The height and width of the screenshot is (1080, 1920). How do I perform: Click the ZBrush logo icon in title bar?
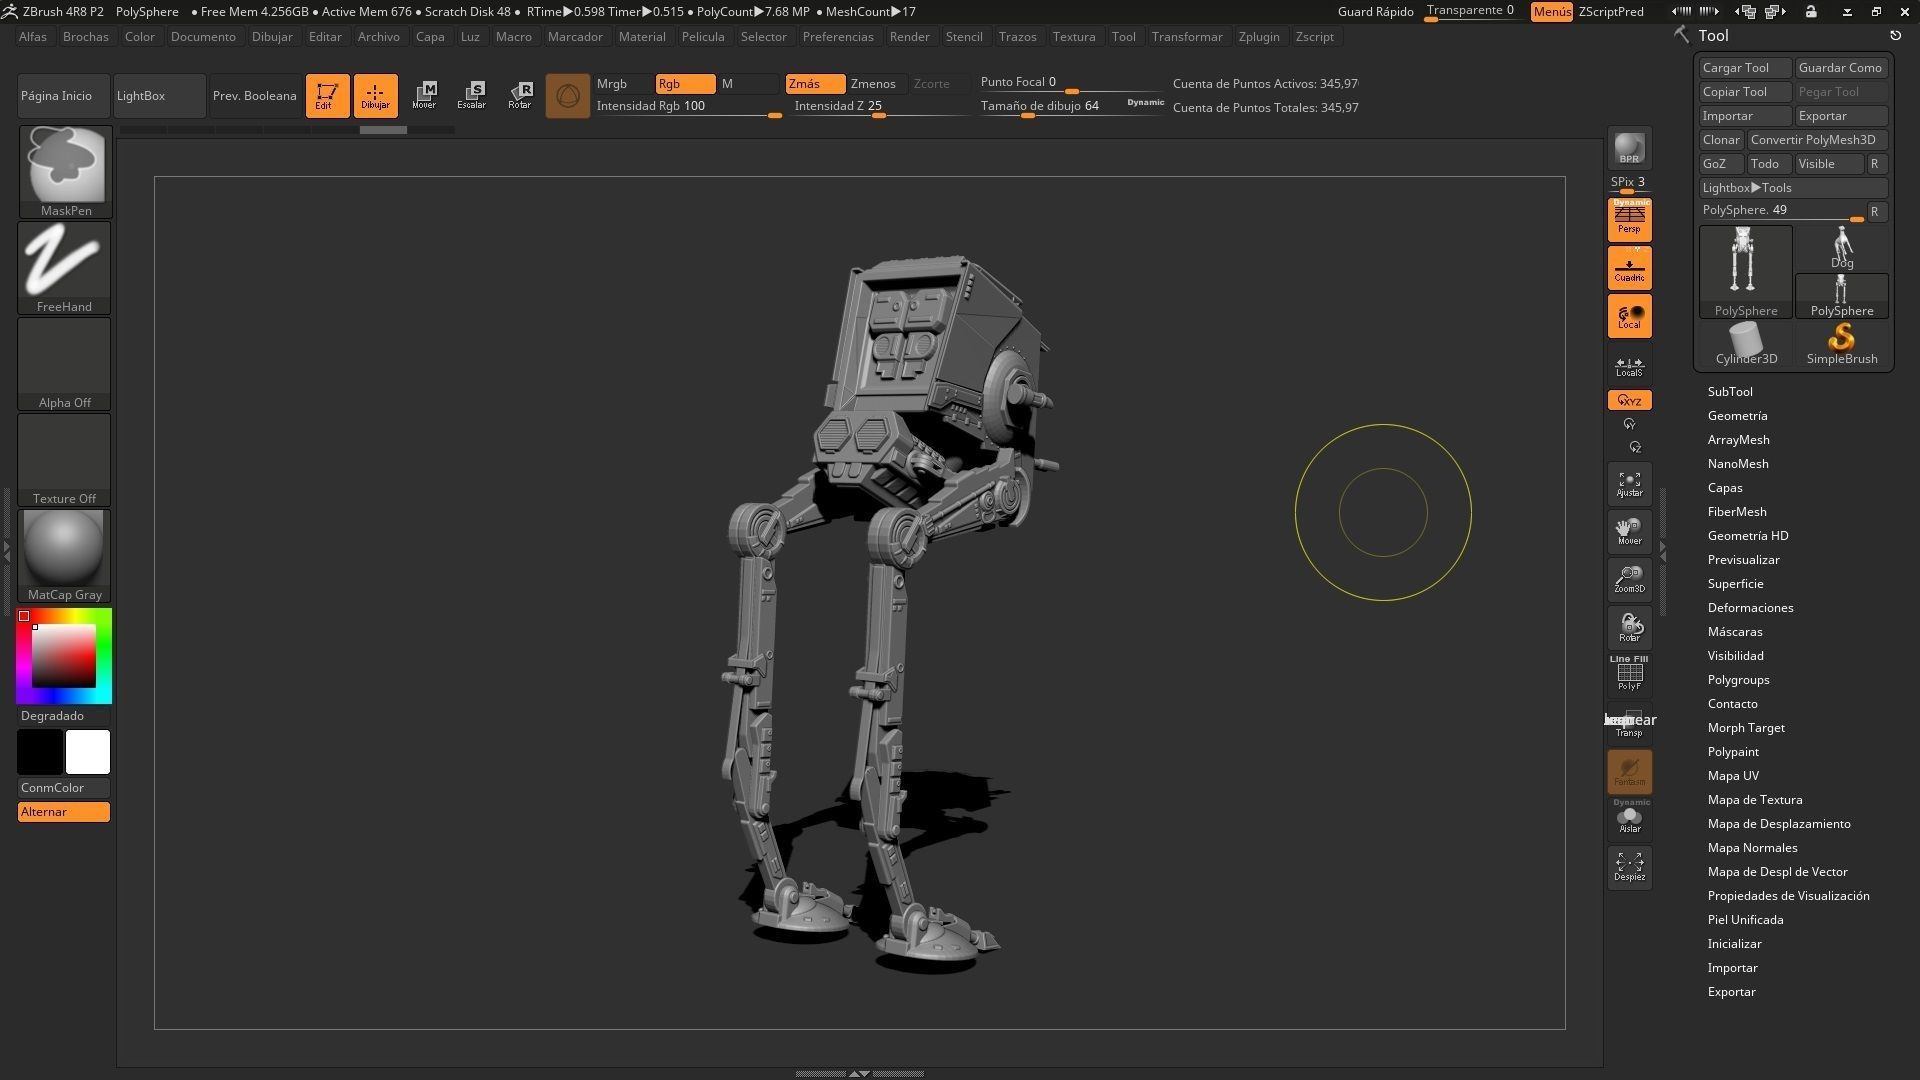9,11
